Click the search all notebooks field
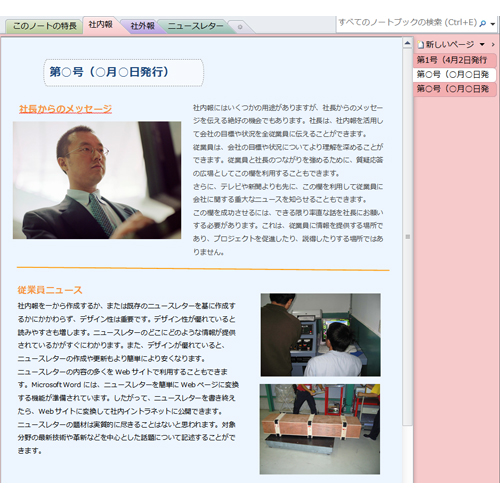The width and height of the screenshot is (500, 500). coord(408,23)
